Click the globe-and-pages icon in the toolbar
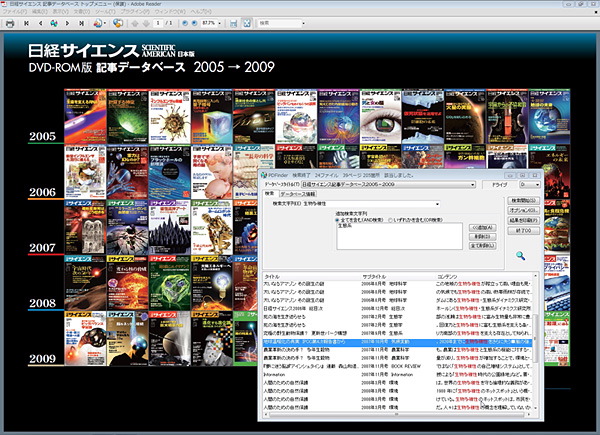 pos(118,23)
